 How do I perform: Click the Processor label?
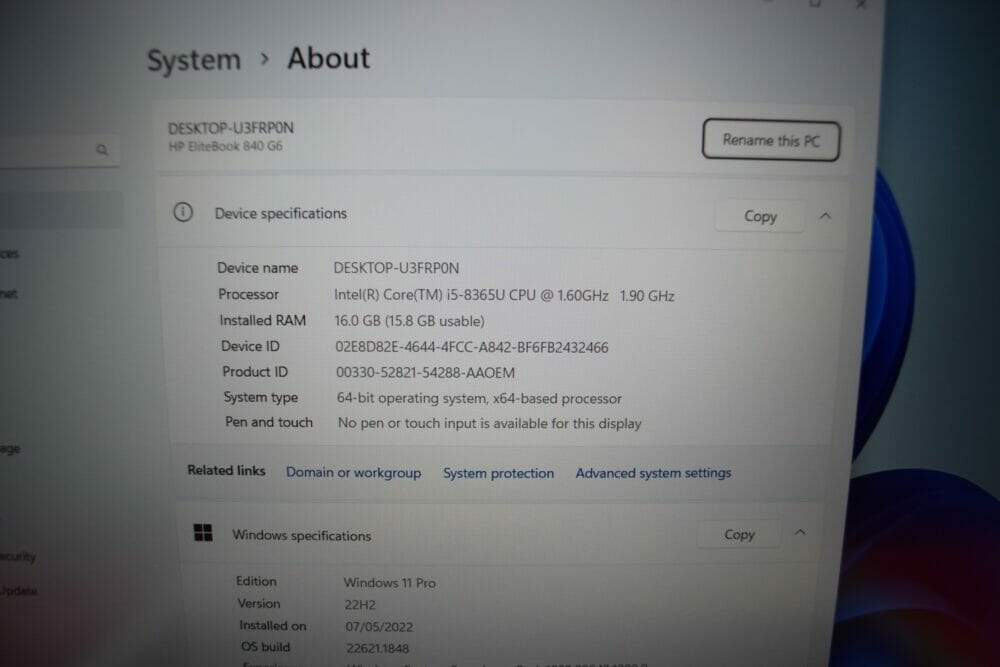coord(248,294)
